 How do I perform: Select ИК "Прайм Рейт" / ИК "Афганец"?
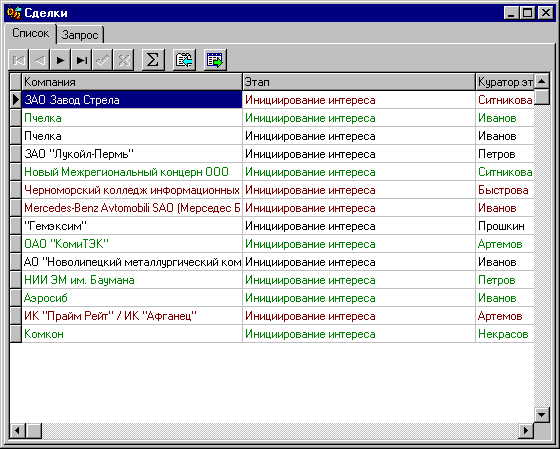point(132,316)
